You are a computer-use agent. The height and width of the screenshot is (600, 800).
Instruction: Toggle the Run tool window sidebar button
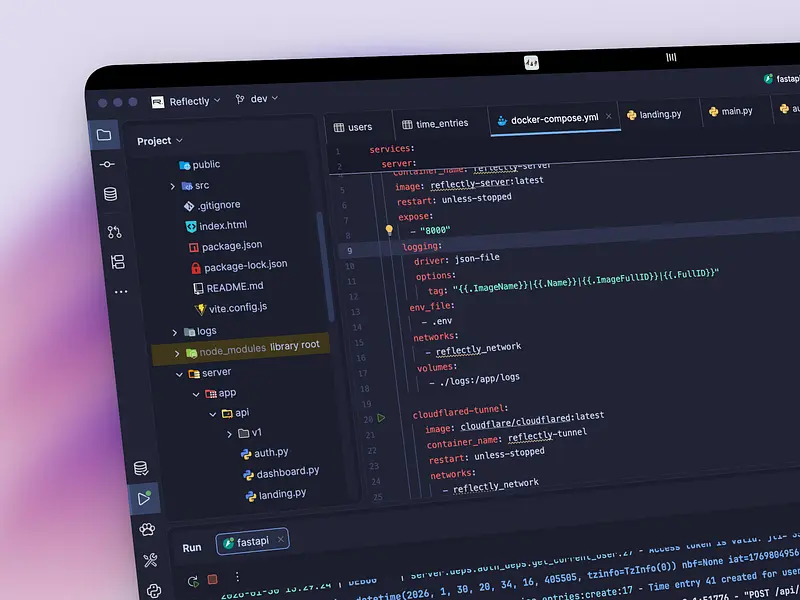point(143,497)
